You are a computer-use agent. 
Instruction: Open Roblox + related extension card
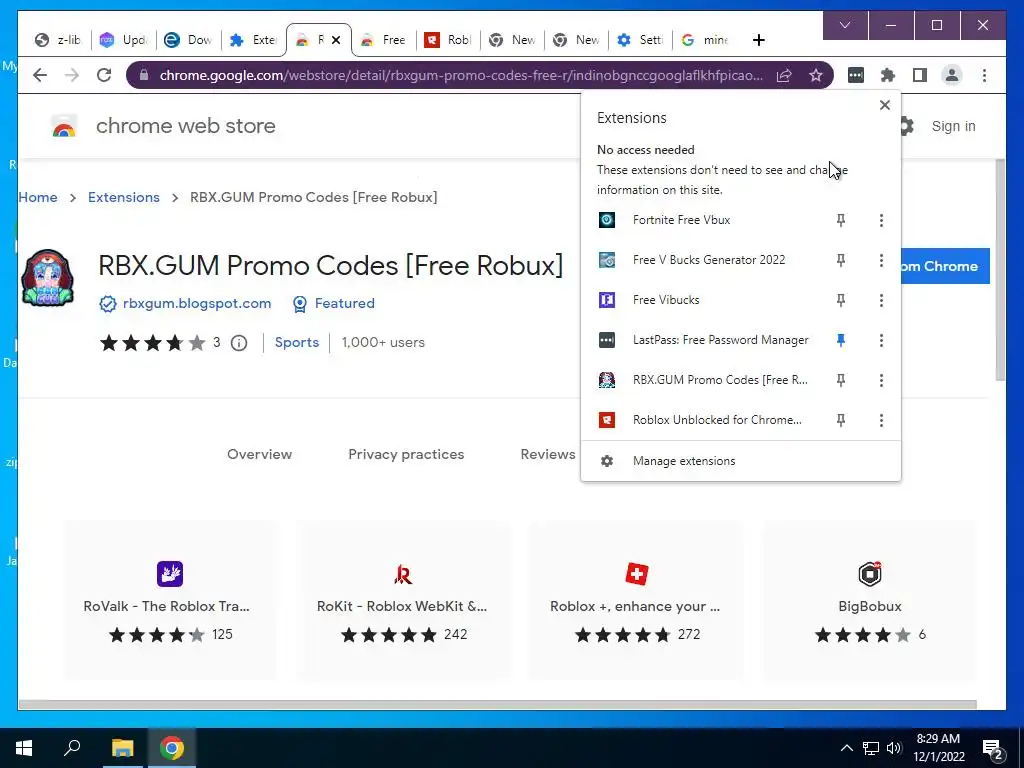[636, 600]
